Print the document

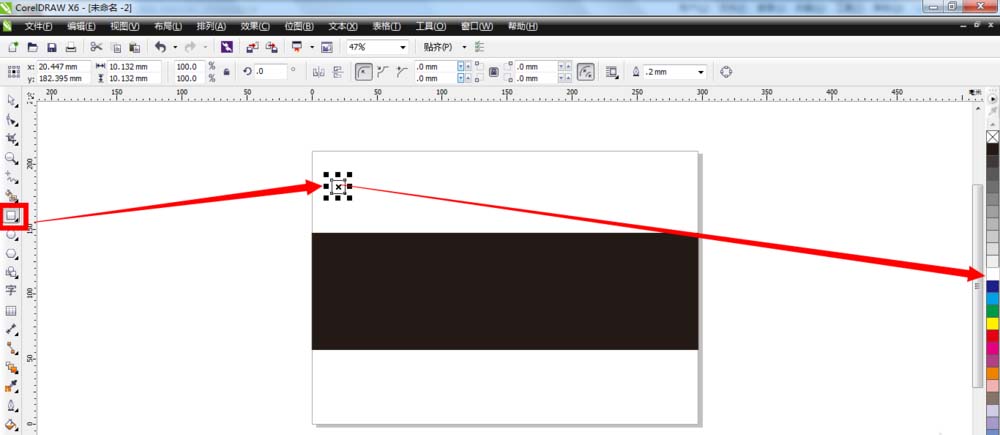[71, 47]
